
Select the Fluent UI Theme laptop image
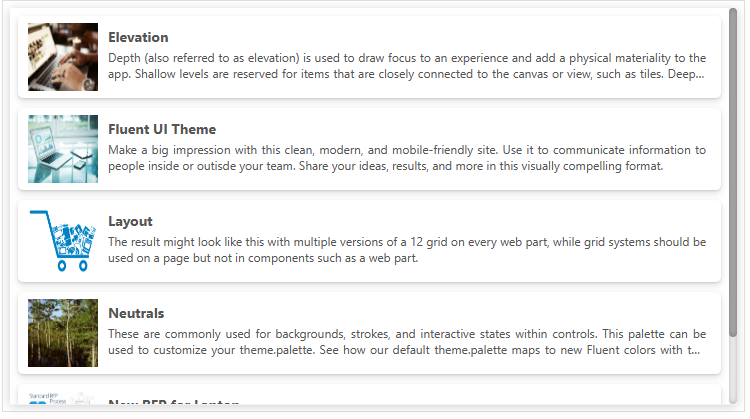[63, 149]
